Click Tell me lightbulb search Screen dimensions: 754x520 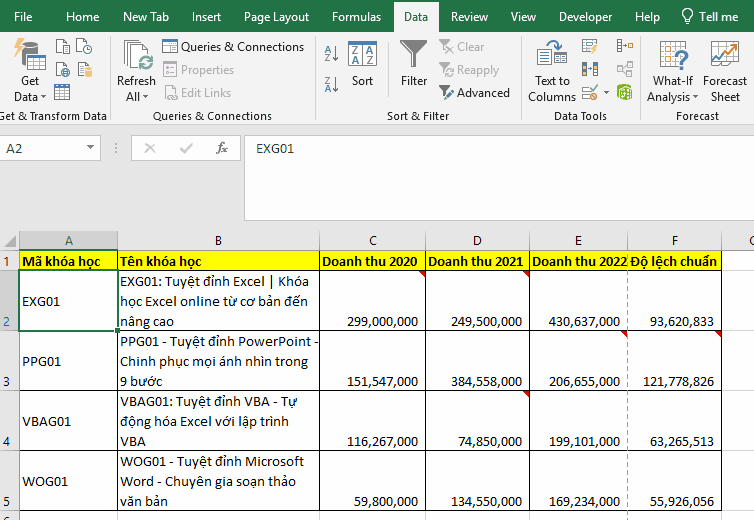(710, 17)
